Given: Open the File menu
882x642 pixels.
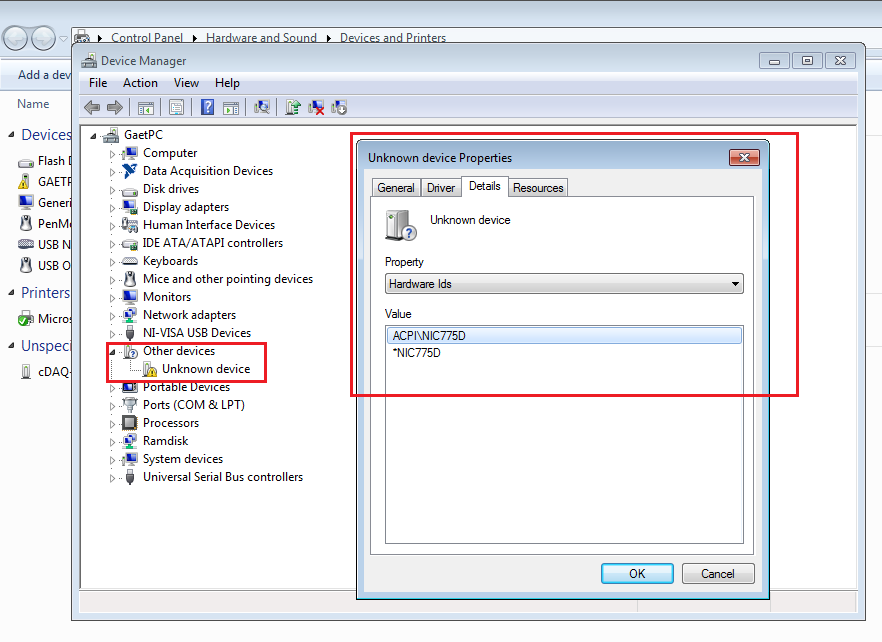Looking at the screenshot, I should coord(98,83).
